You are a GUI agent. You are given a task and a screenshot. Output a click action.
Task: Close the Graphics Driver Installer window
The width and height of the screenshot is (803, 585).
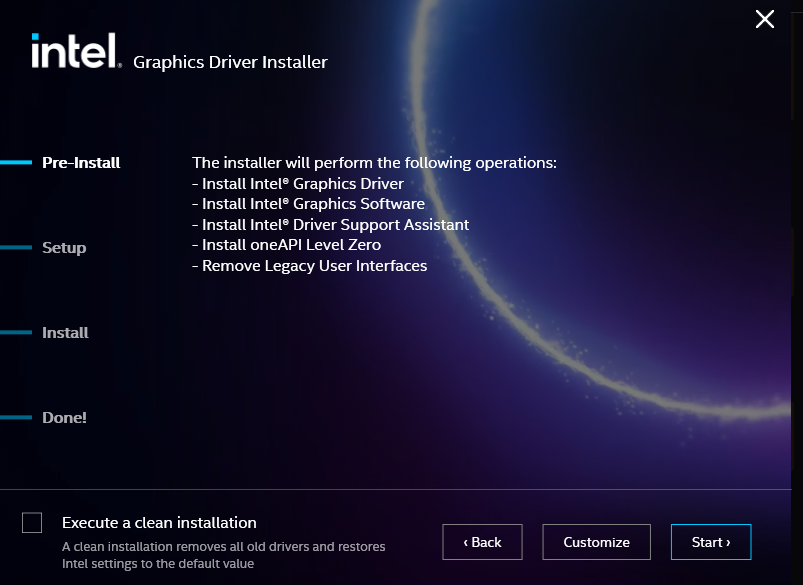click(x=765, y=19)
